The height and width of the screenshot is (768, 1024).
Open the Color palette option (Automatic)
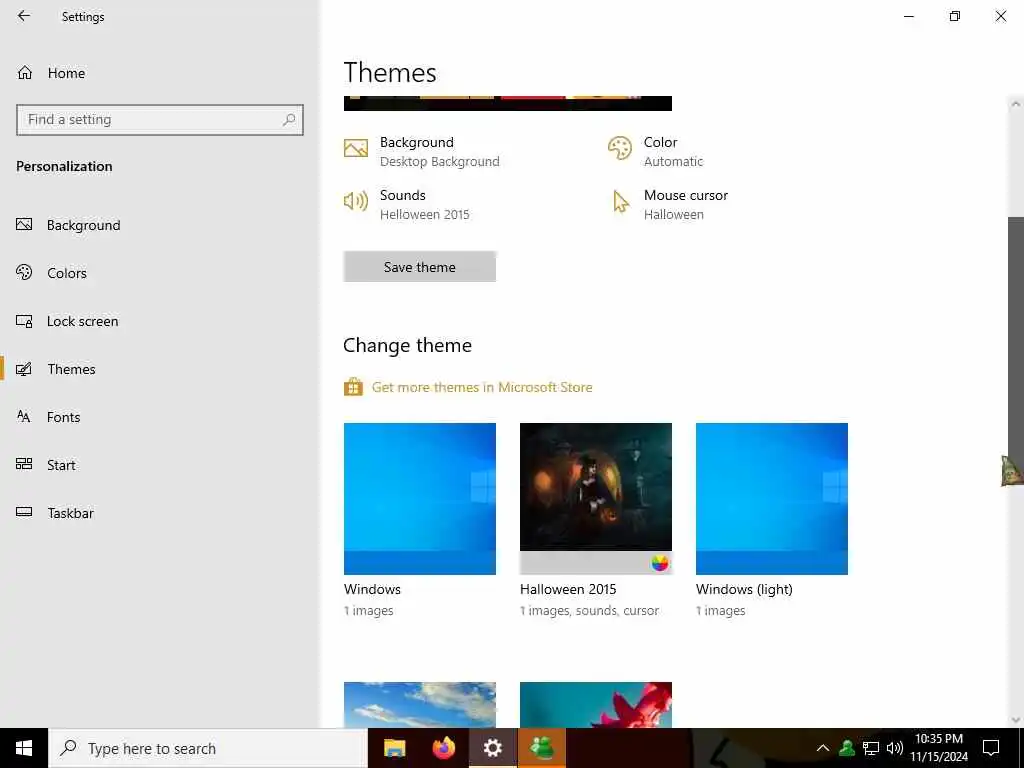[656, 152]
